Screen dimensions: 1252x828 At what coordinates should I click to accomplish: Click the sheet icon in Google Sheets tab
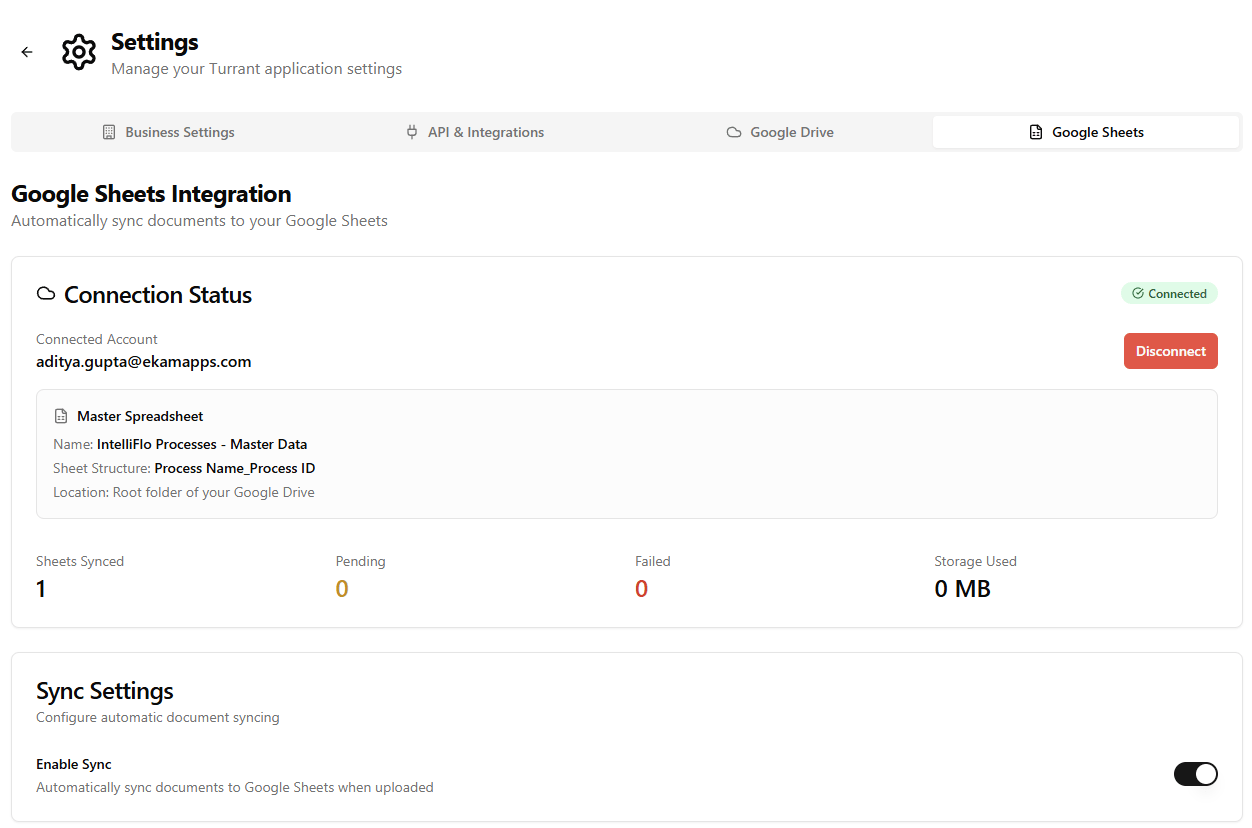(x=1036, y=132)
